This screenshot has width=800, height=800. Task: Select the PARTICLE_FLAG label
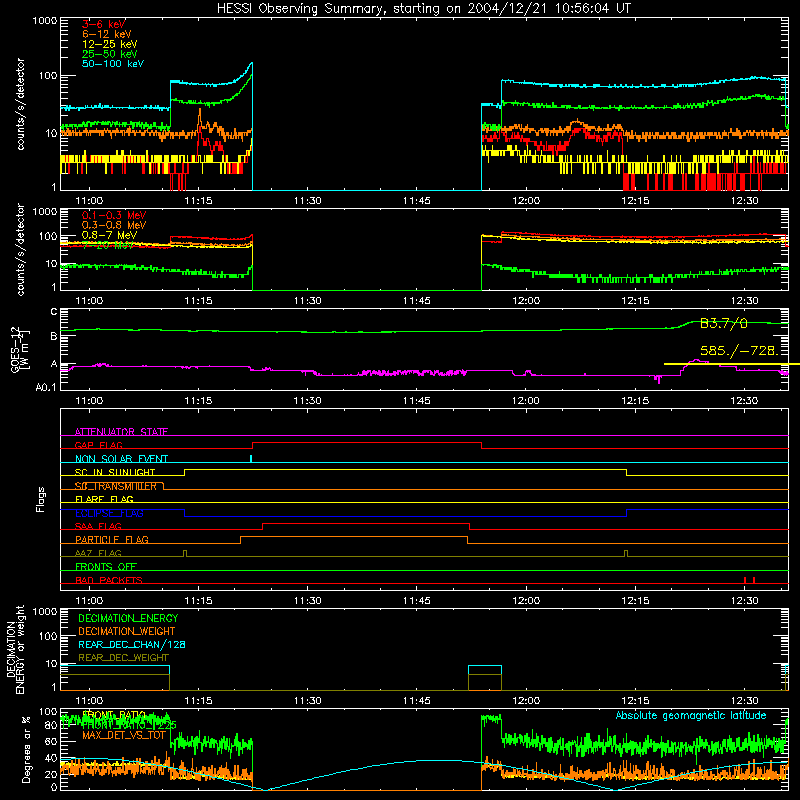coord(112,539)
